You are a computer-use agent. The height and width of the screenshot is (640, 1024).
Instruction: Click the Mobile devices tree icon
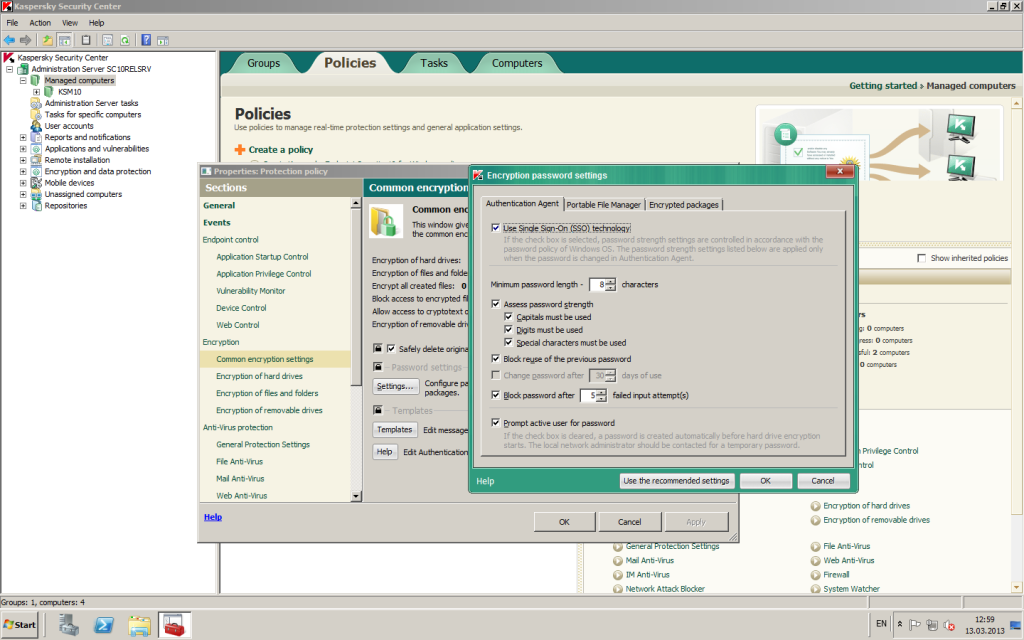point(36,183)
